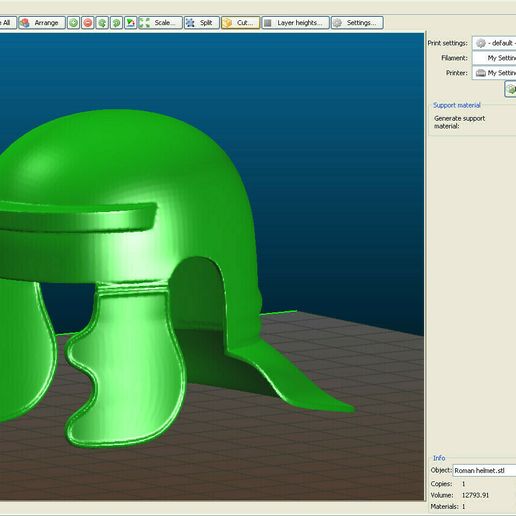Screen dimensions: 516x516
Task: Open the Scale... tool
Action: (160, 23)
